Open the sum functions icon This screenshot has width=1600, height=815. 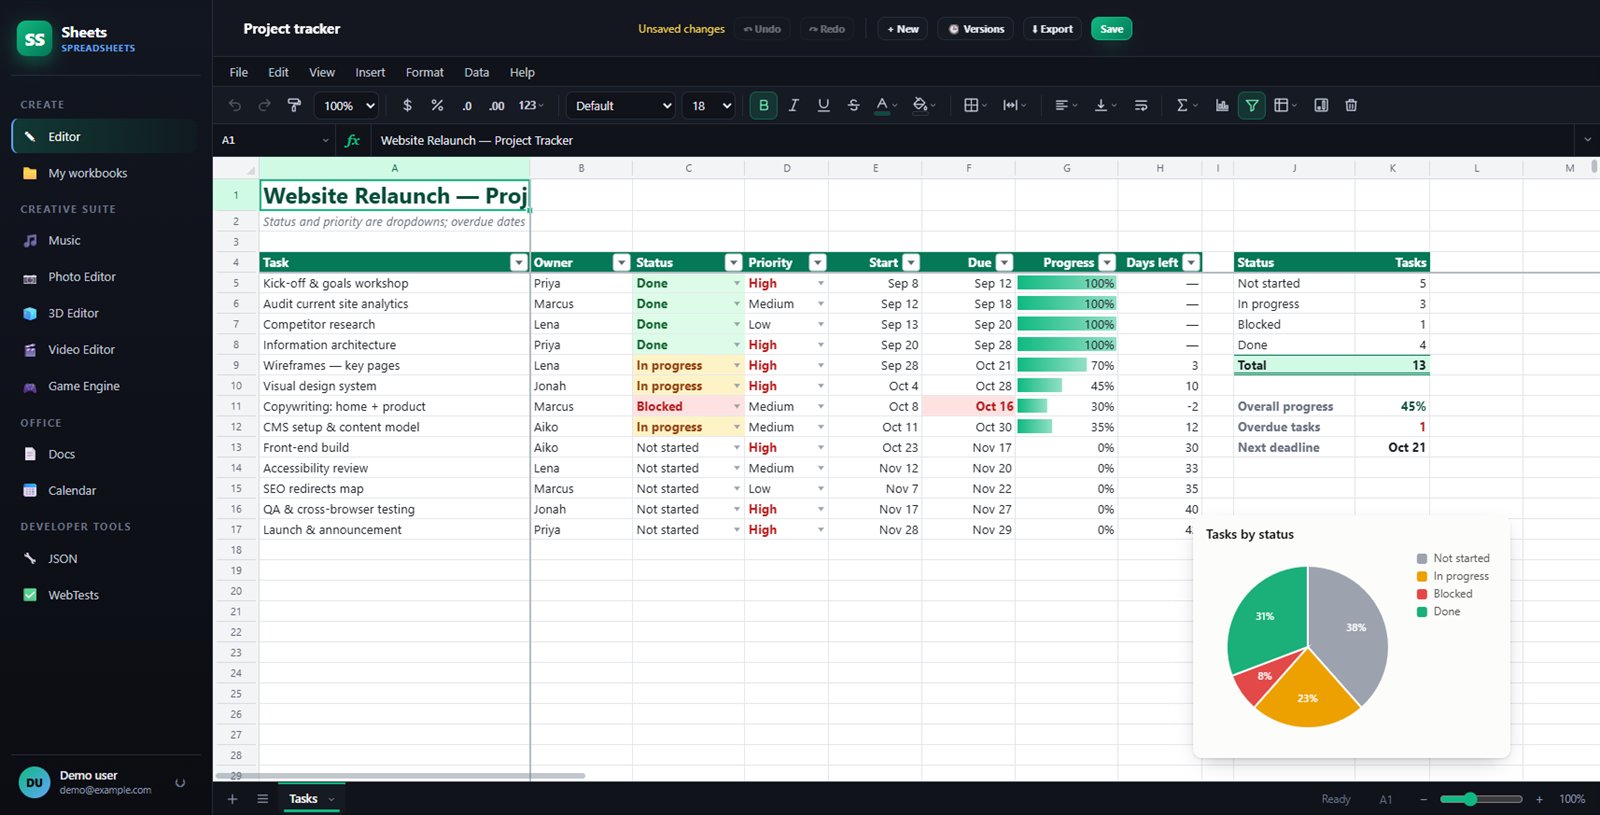point(1187,105)
